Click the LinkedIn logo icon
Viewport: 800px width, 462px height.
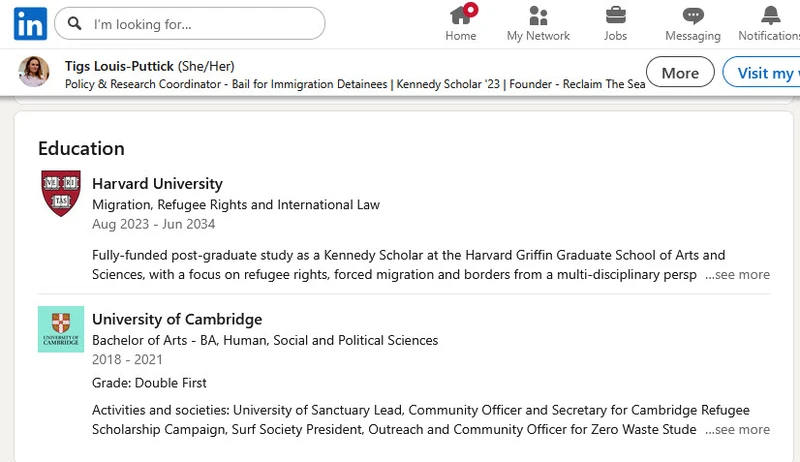tap(29, 23)
